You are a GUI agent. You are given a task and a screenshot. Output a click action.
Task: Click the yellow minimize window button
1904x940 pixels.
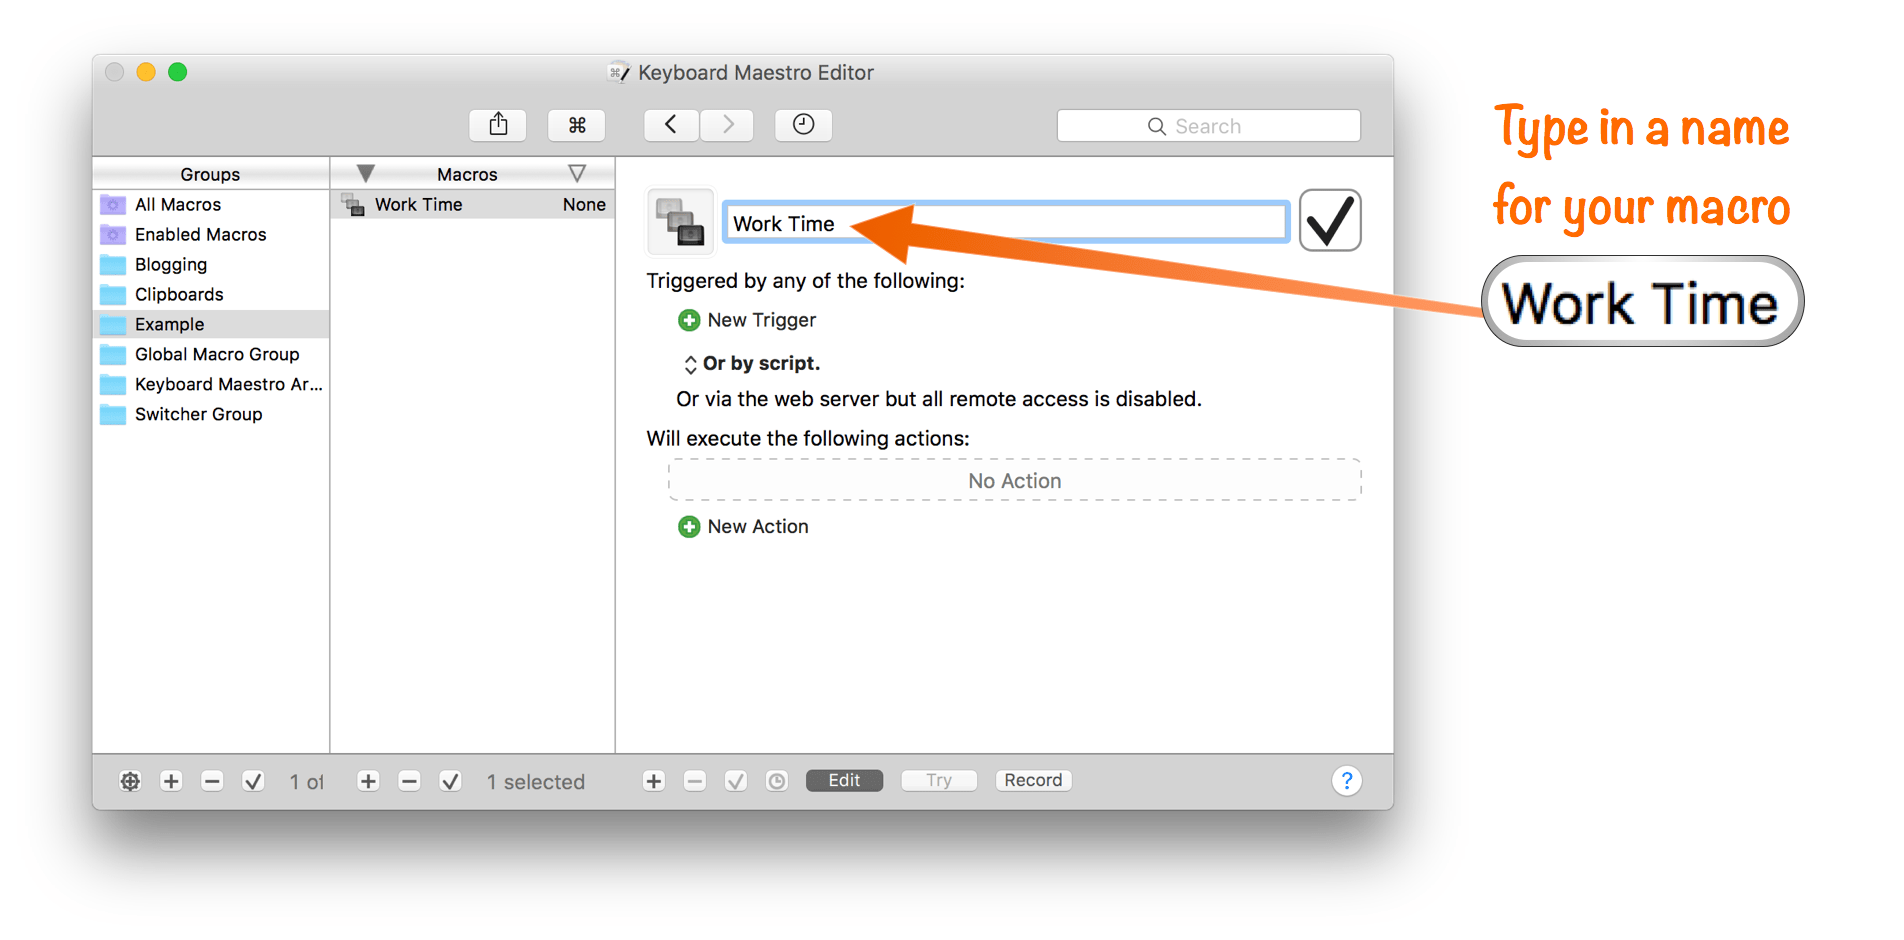146,72
